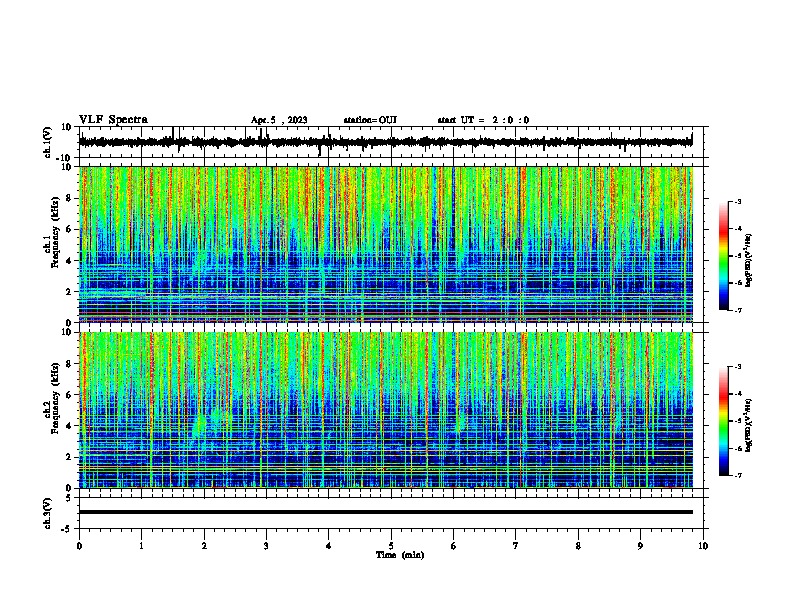This screenshot has height=612, width=792.
Task: Click the 'VLF Spectra' plot title
Action: [x=113, y=120]
